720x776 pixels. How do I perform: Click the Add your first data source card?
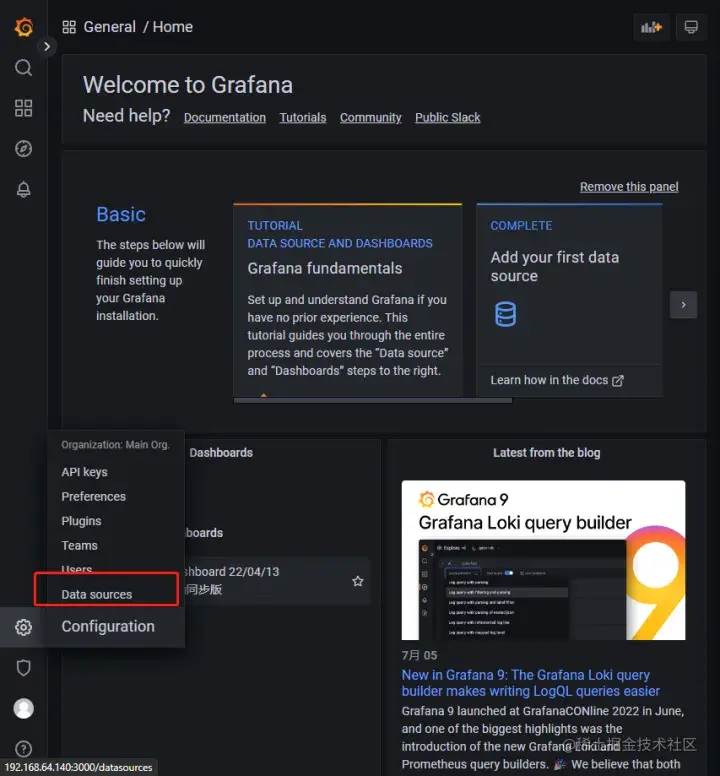[x=569, y=300]
